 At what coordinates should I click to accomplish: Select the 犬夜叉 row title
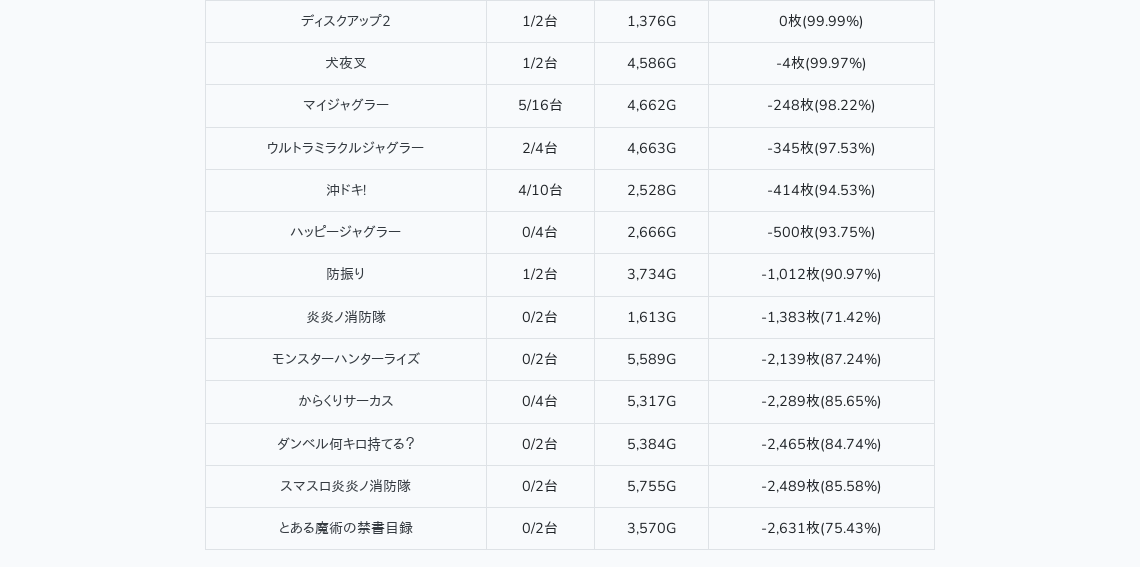pyautogui.click(x=345, y=63)
